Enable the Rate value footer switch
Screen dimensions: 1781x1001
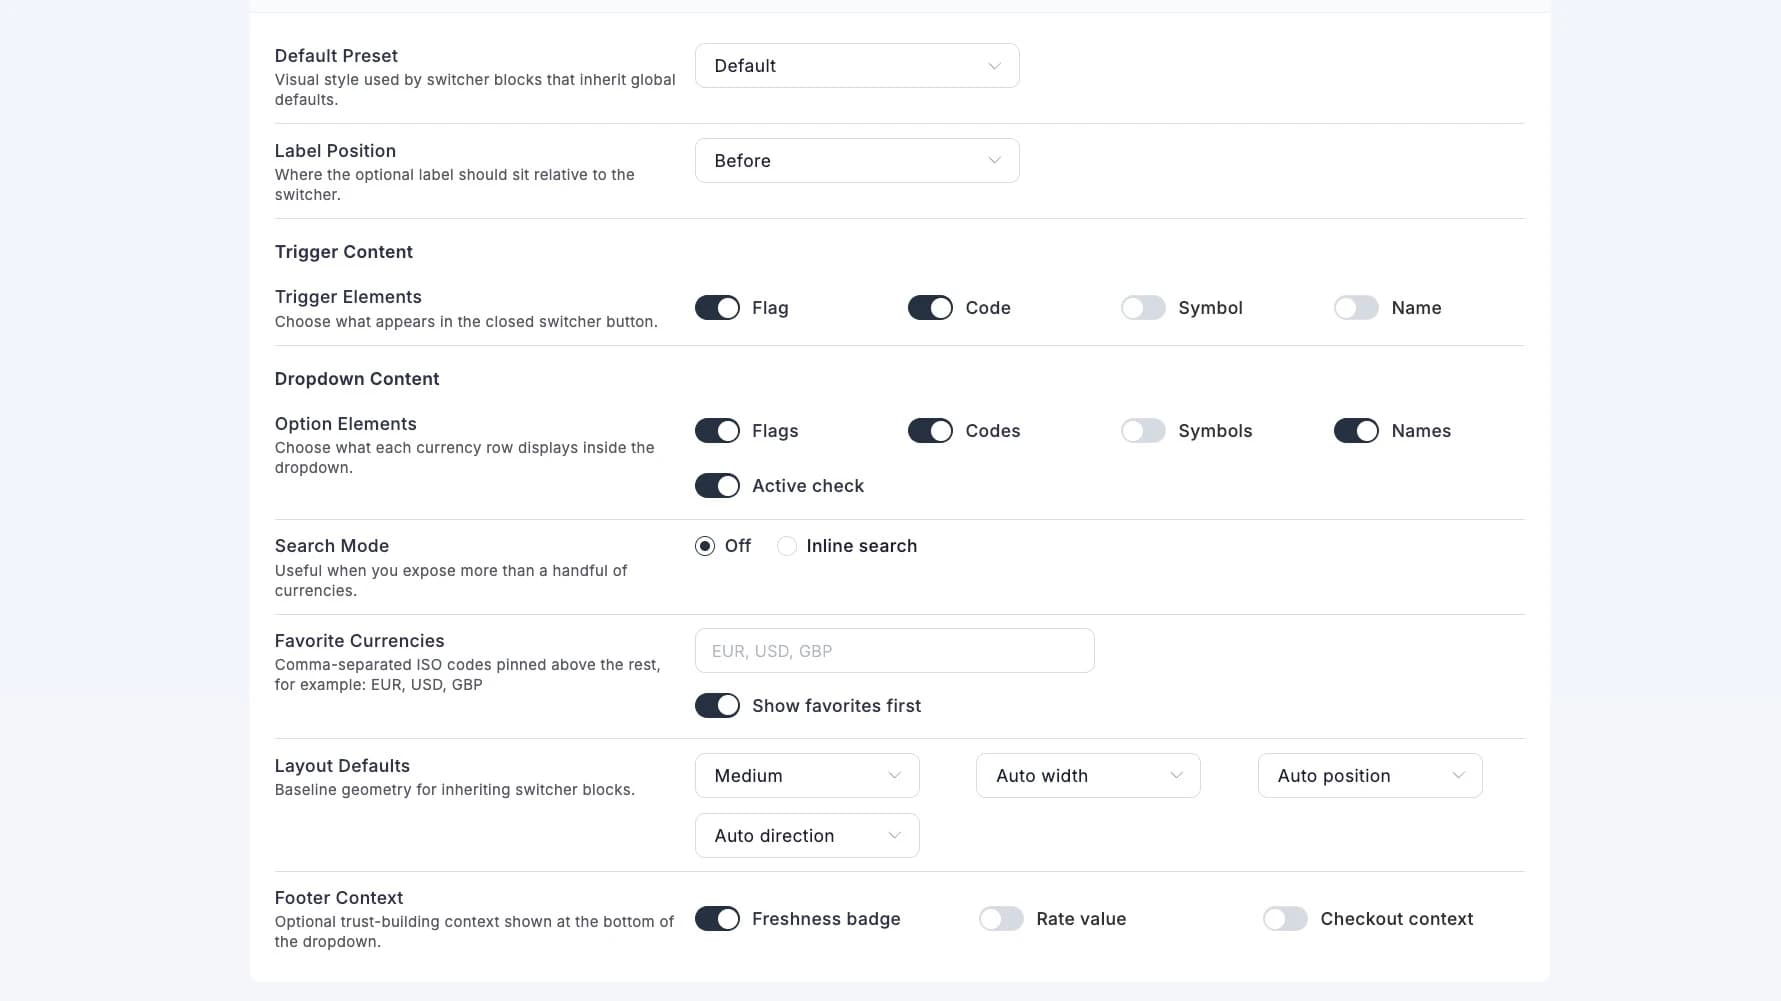tap(1001, 919)
